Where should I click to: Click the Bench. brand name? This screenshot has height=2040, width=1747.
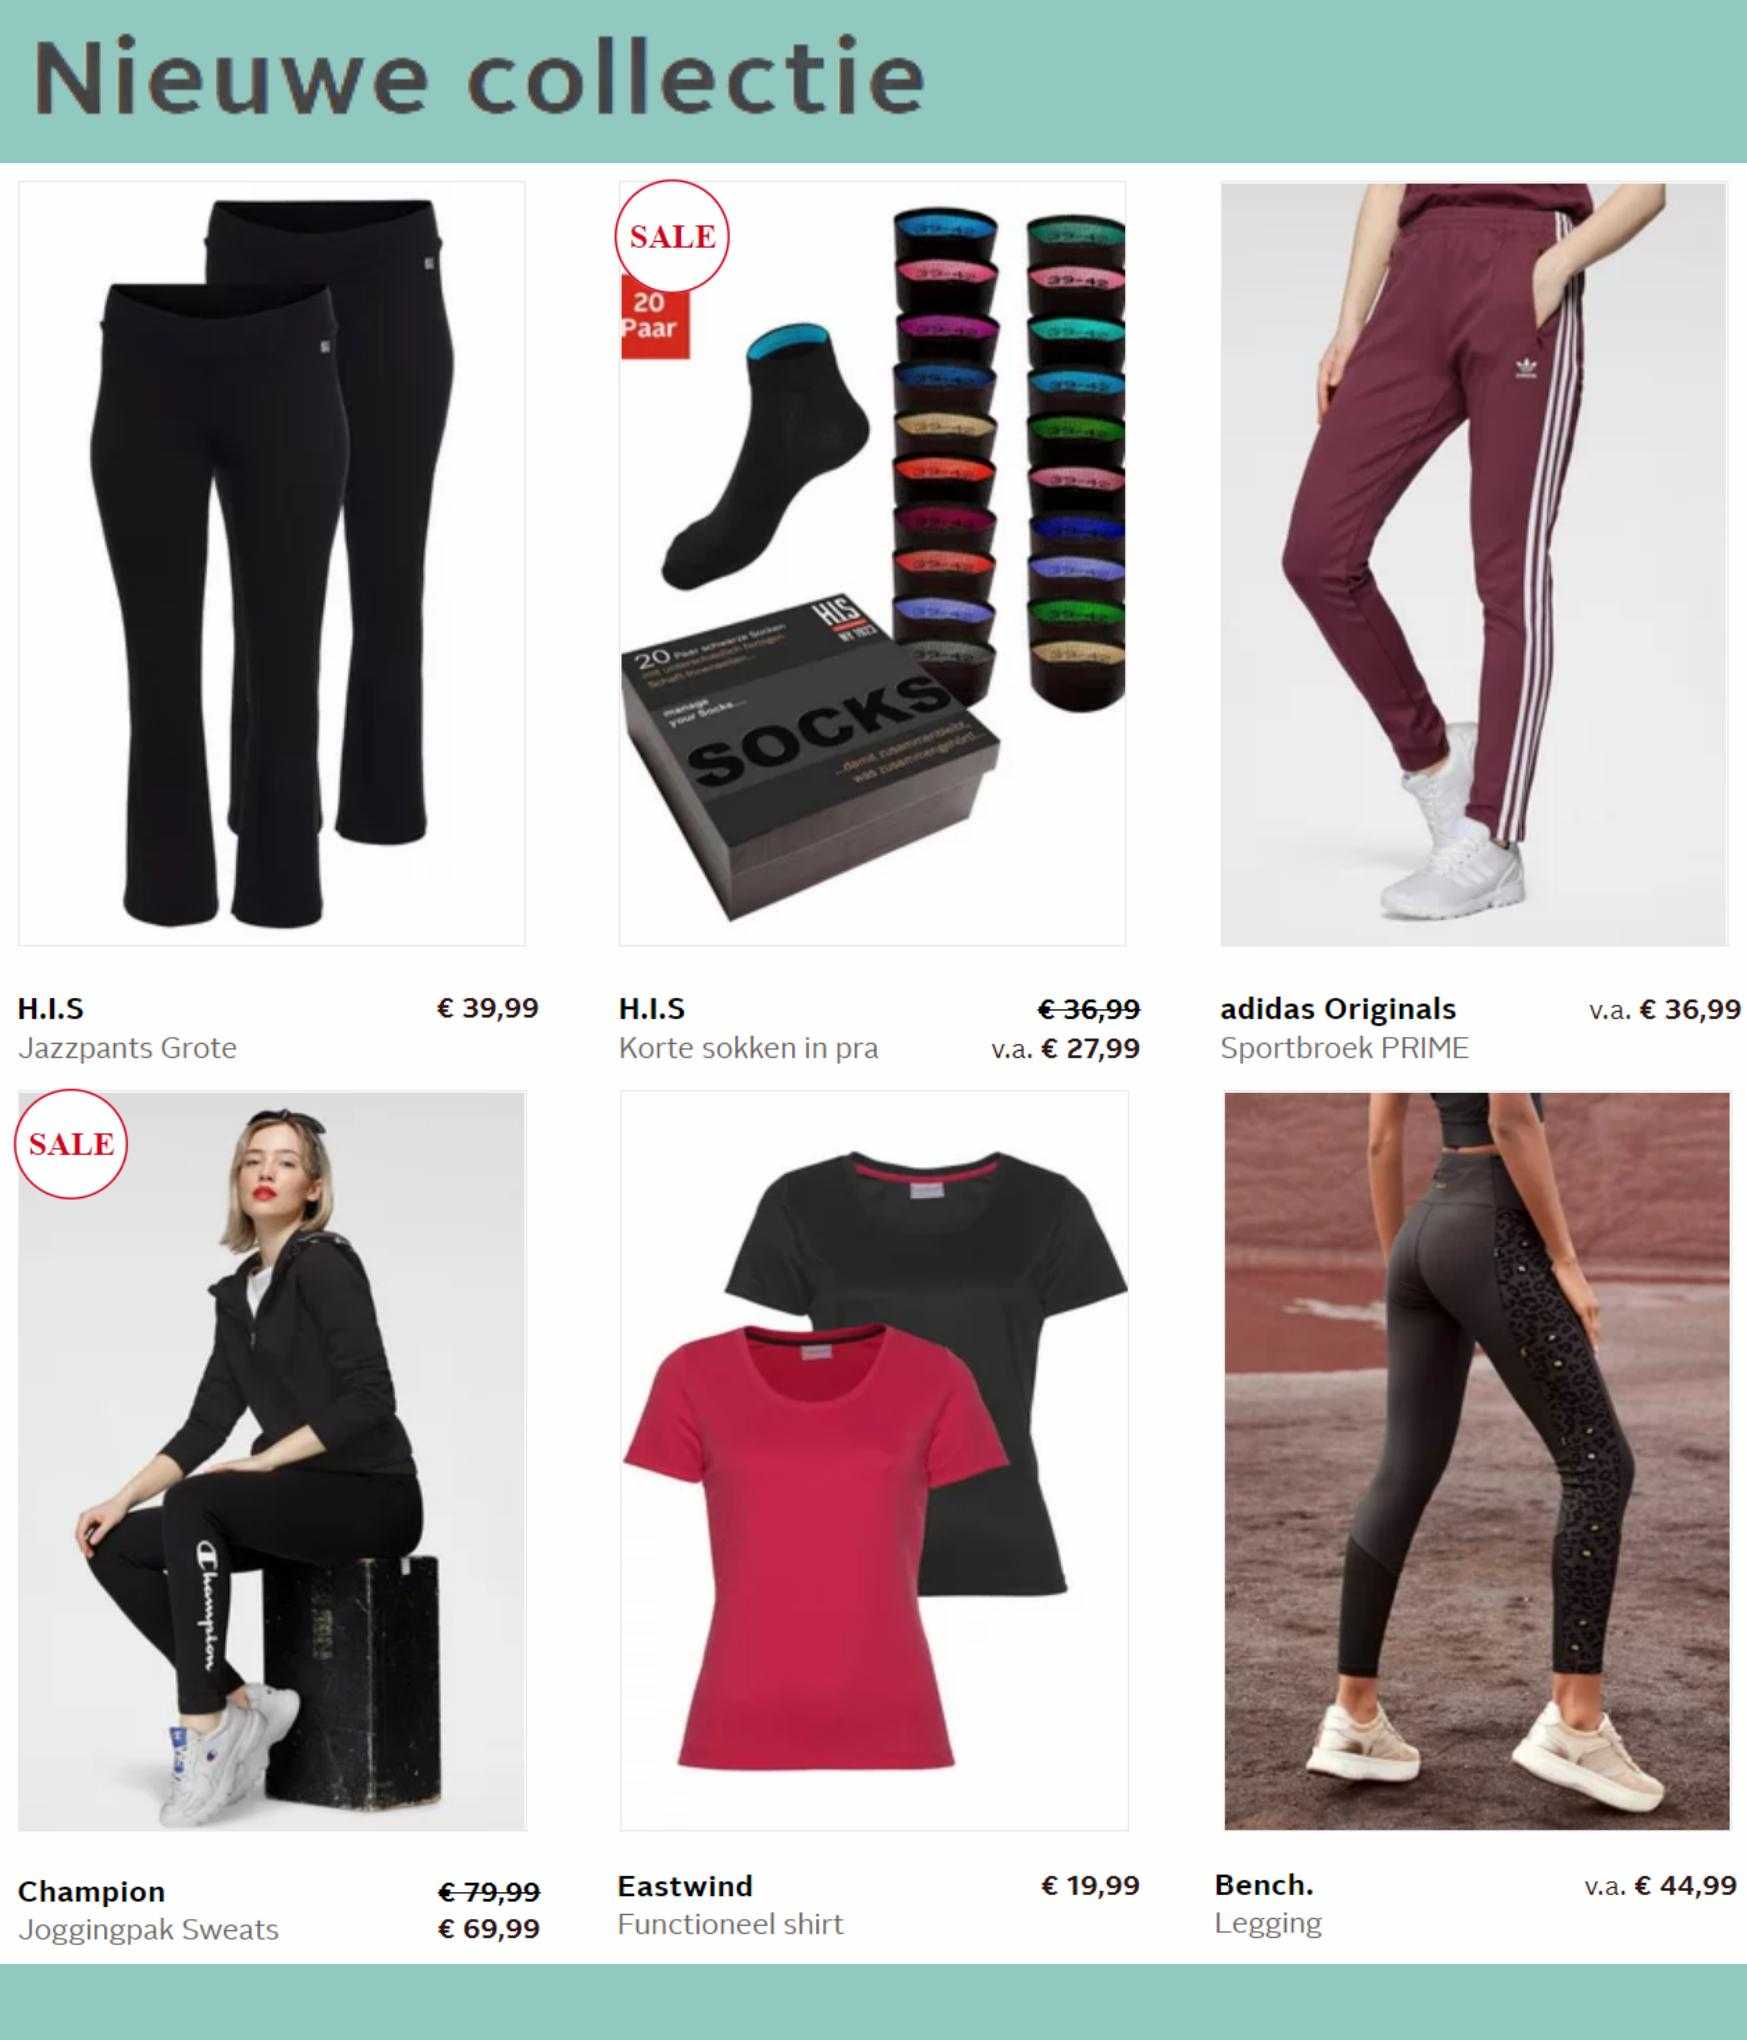(x=1264, y=1885)
